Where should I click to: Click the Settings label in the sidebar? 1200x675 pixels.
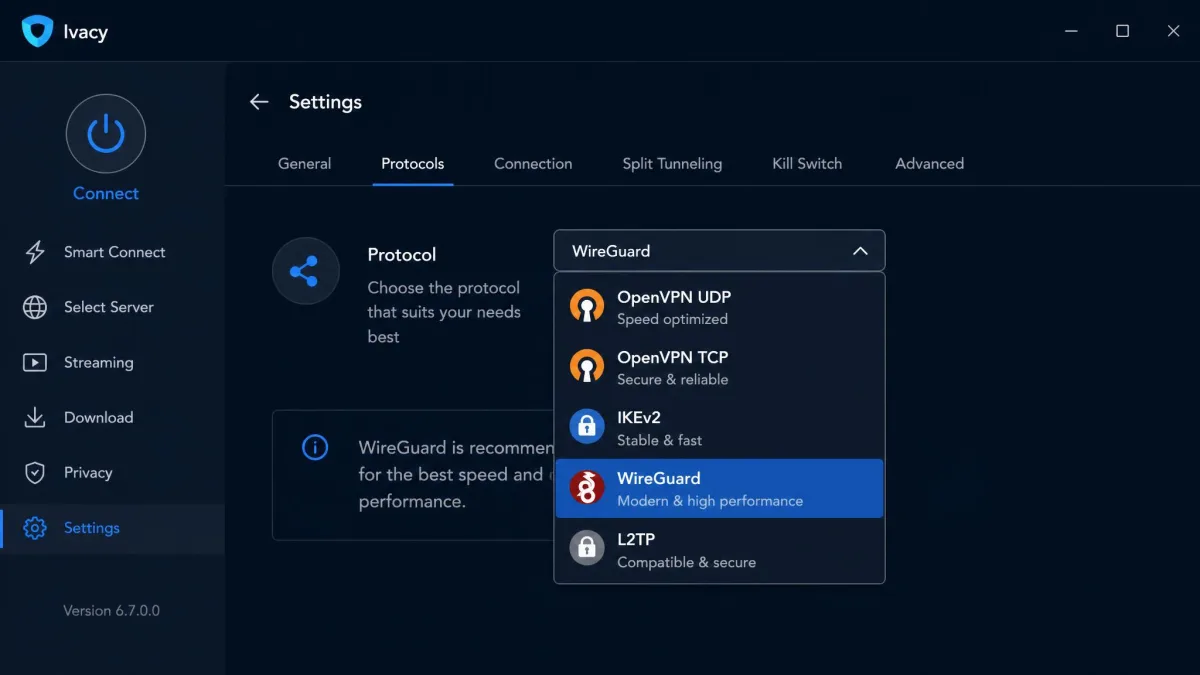pos(92,528)
